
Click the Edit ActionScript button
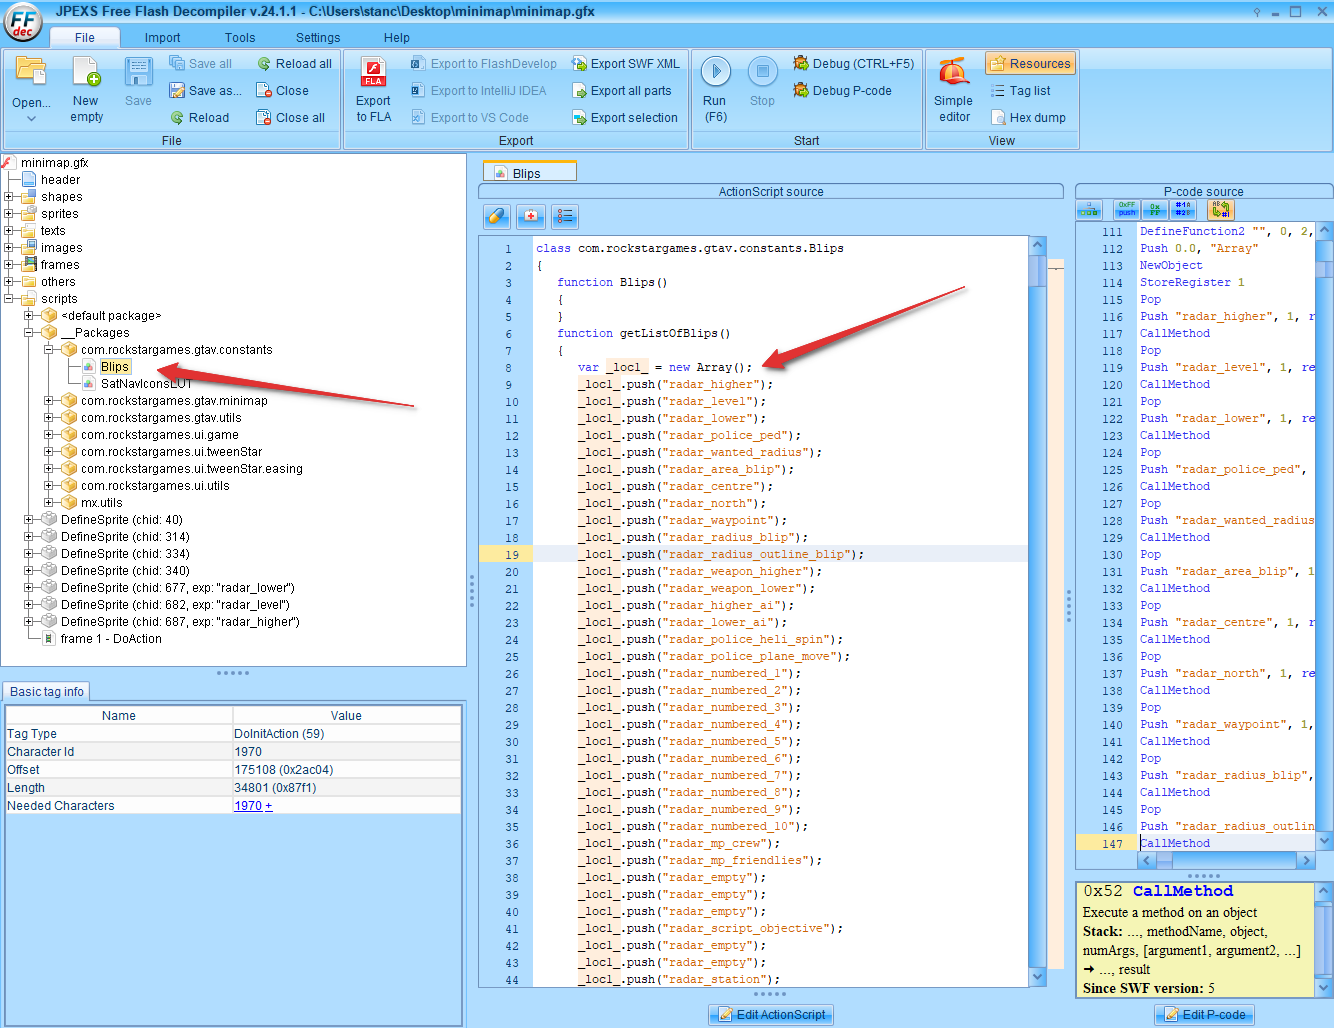click(x=770, y=1014)
